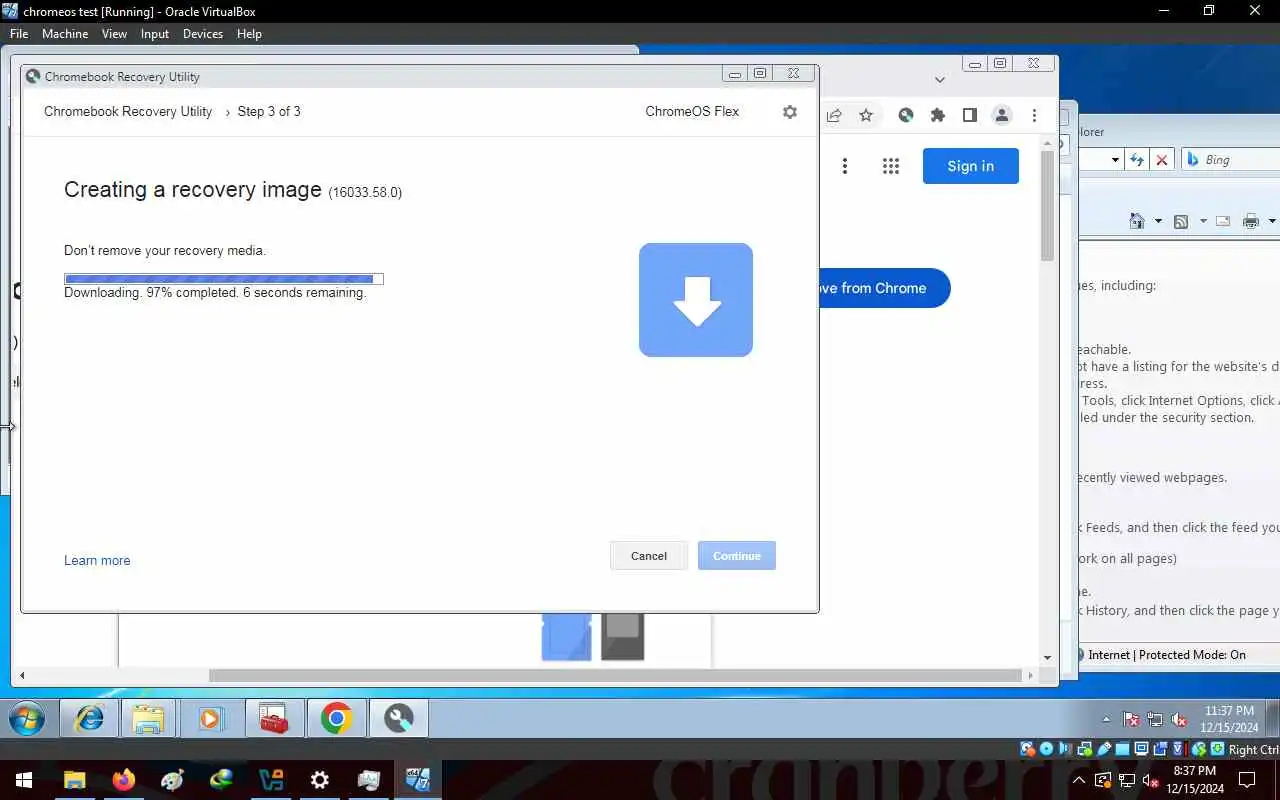Open the Recovery Utility settings gear

(790, 112)
